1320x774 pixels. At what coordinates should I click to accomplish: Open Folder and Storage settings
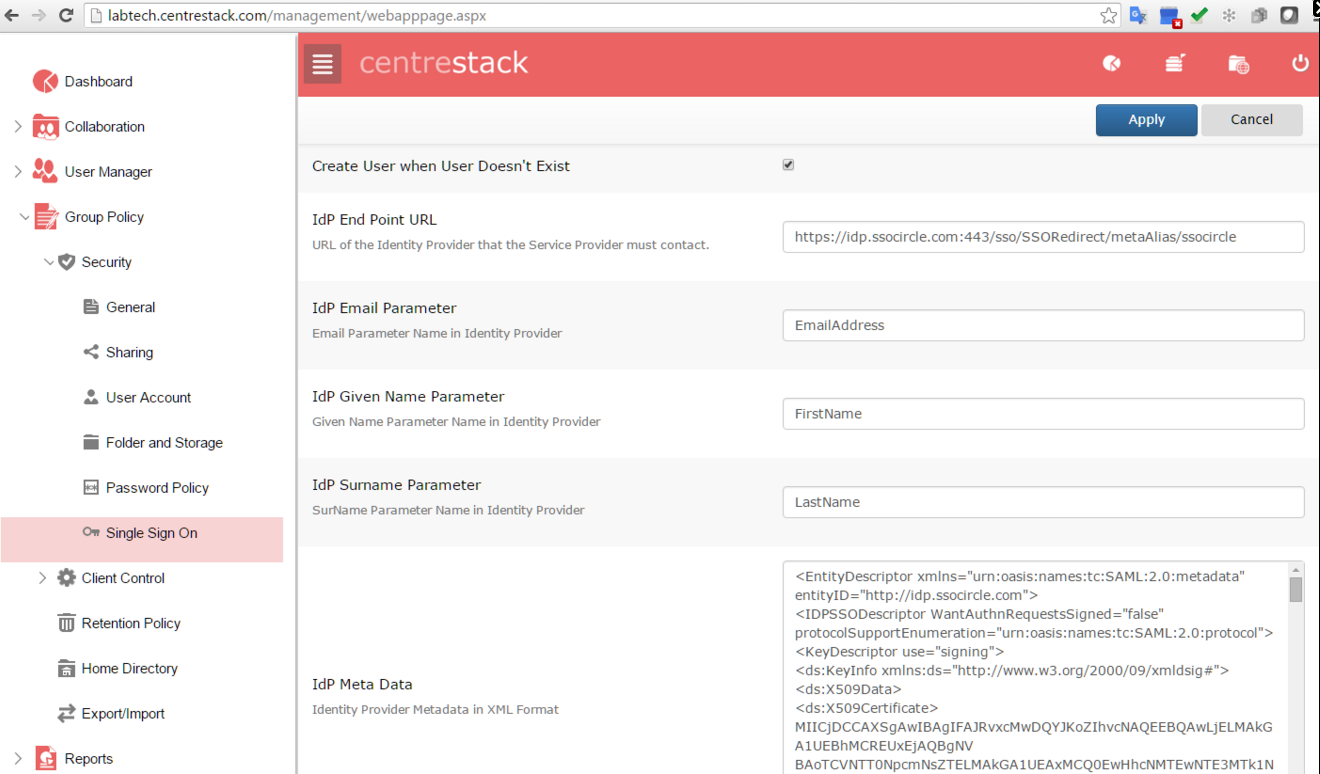coord(164,442)
